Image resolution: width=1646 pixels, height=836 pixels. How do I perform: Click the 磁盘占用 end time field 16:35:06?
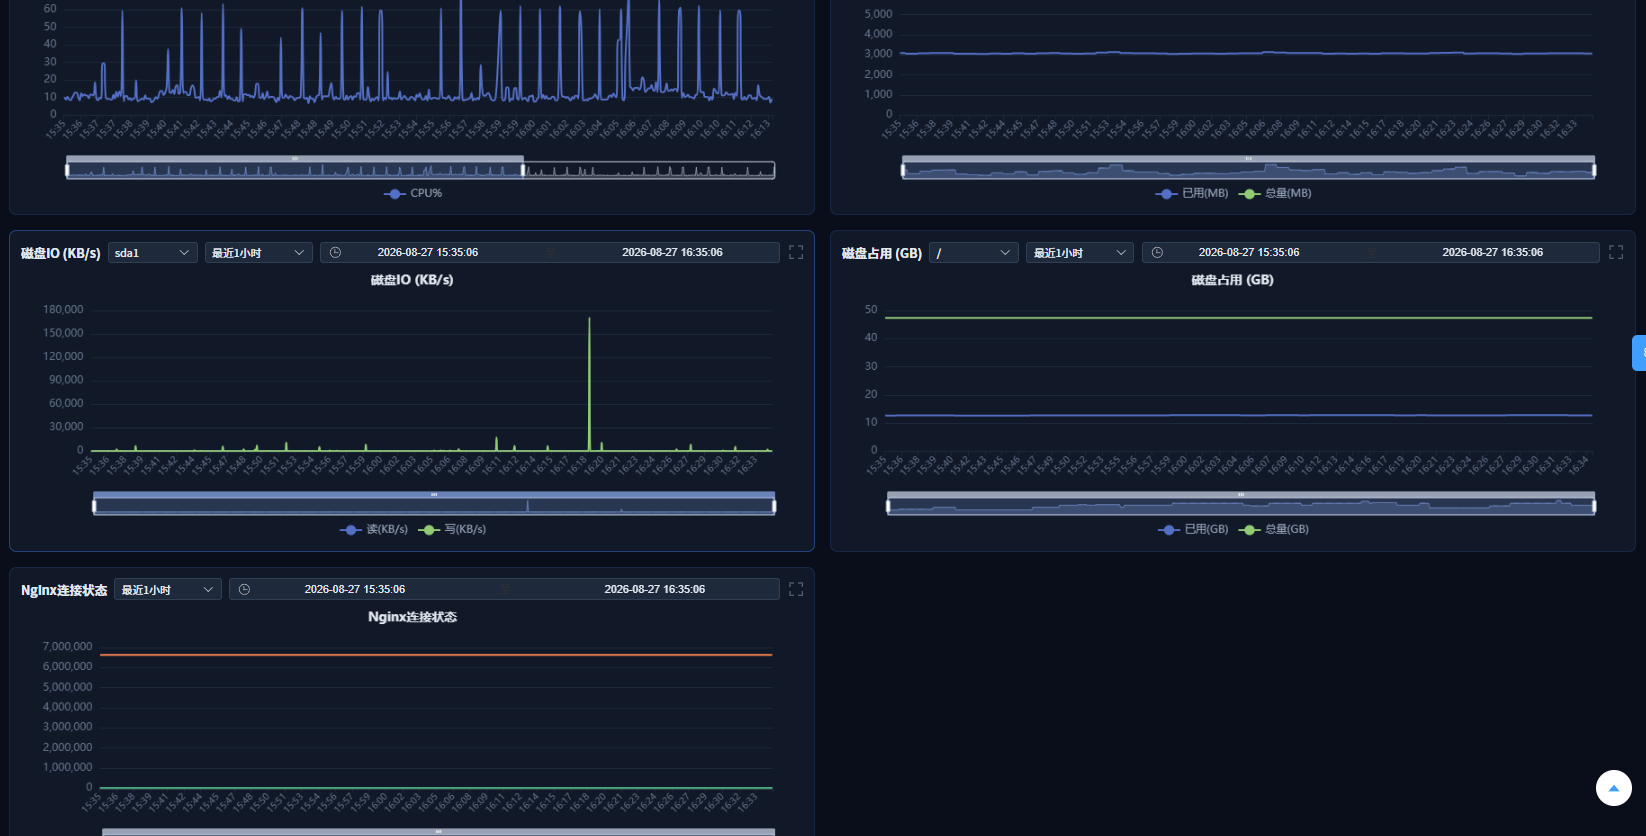click(1493, 253)
